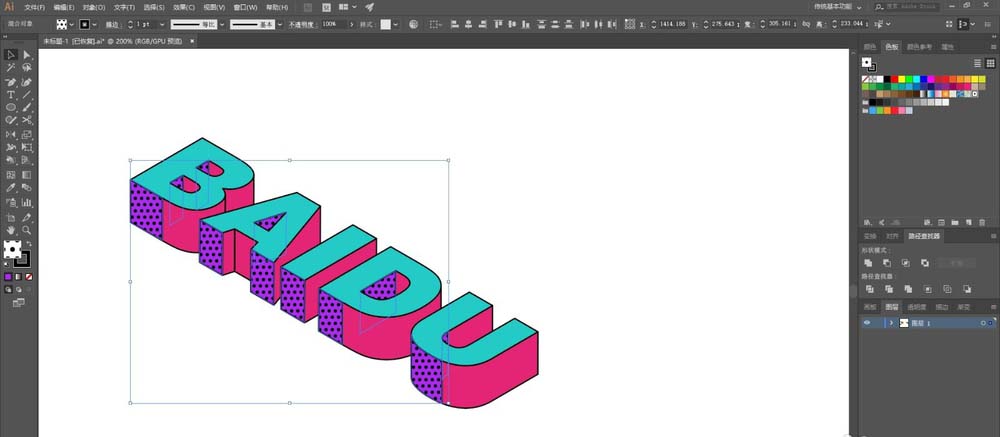
Task: Switch swatches to list view
Action: 977,63
